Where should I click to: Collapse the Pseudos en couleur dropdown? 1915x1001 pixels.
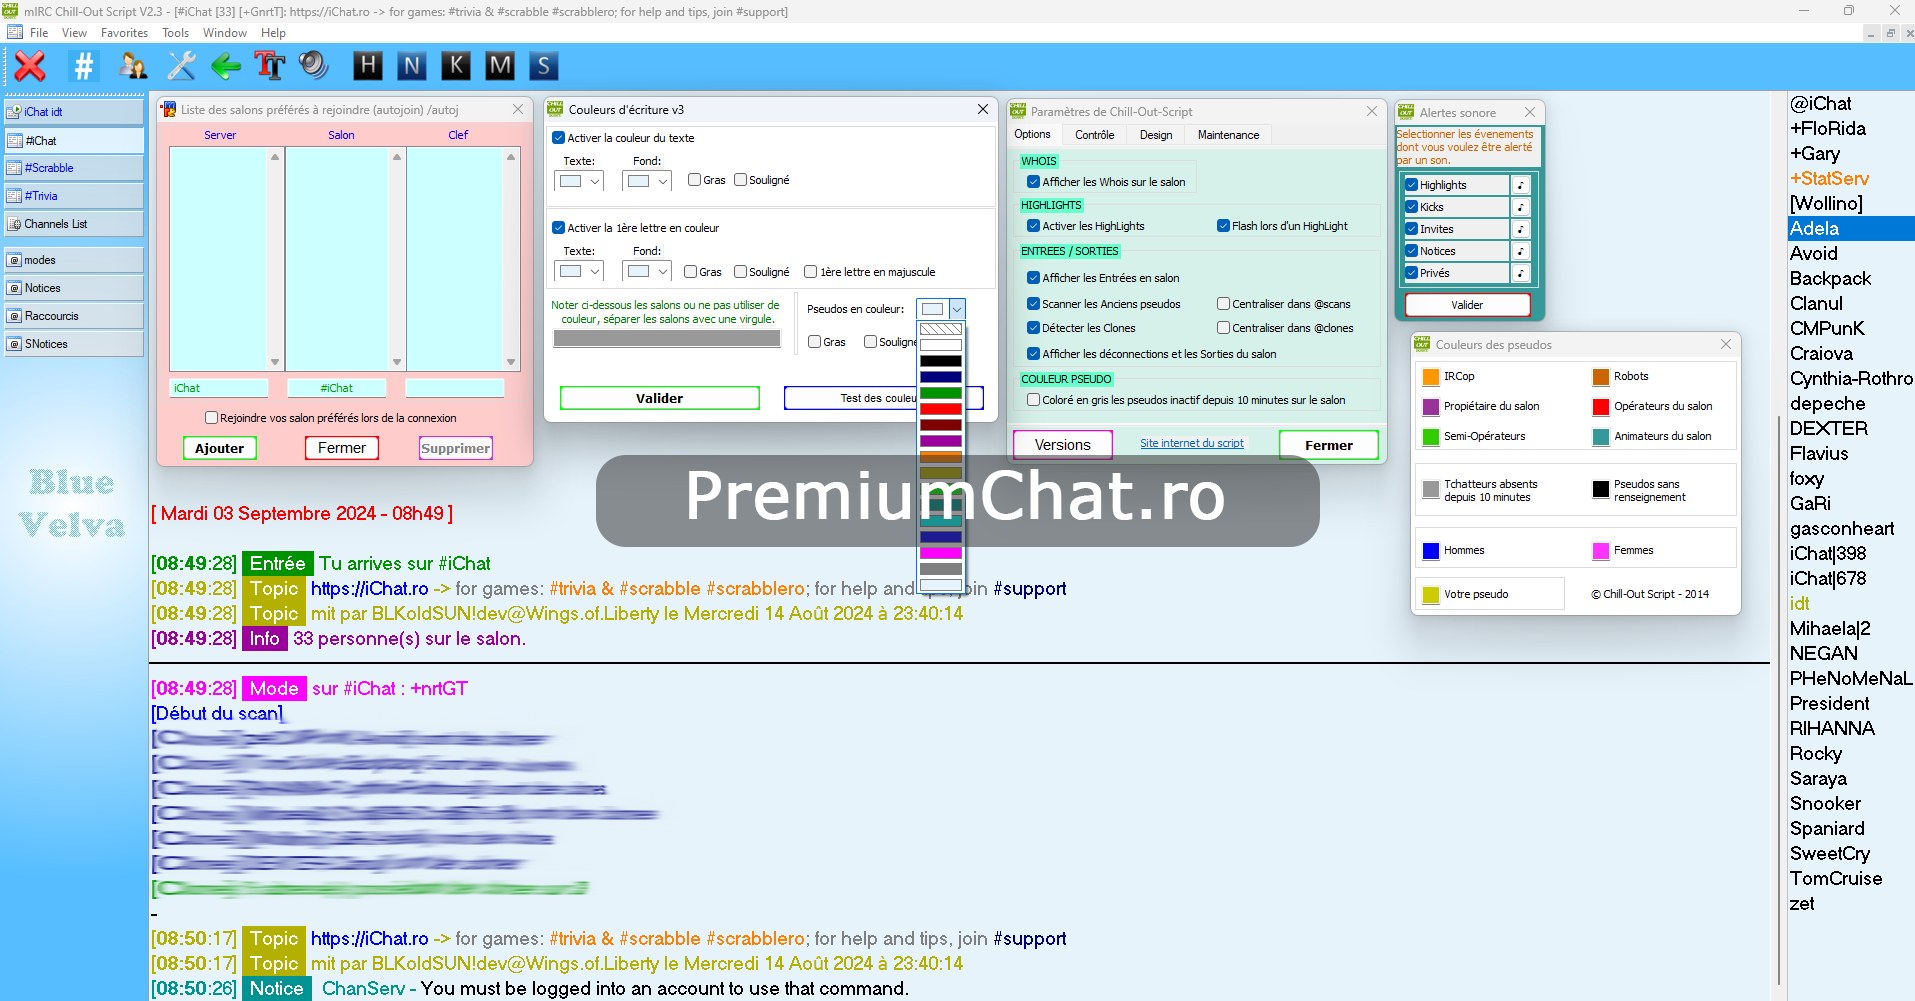click(x=957, y=309)
